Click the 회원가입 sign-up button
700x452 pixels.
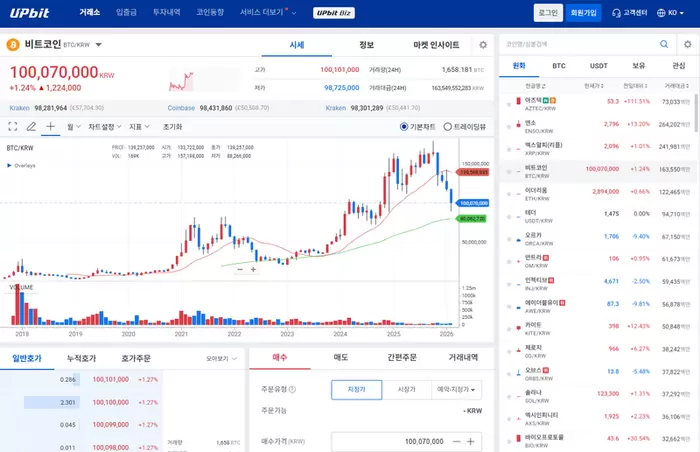583,13
